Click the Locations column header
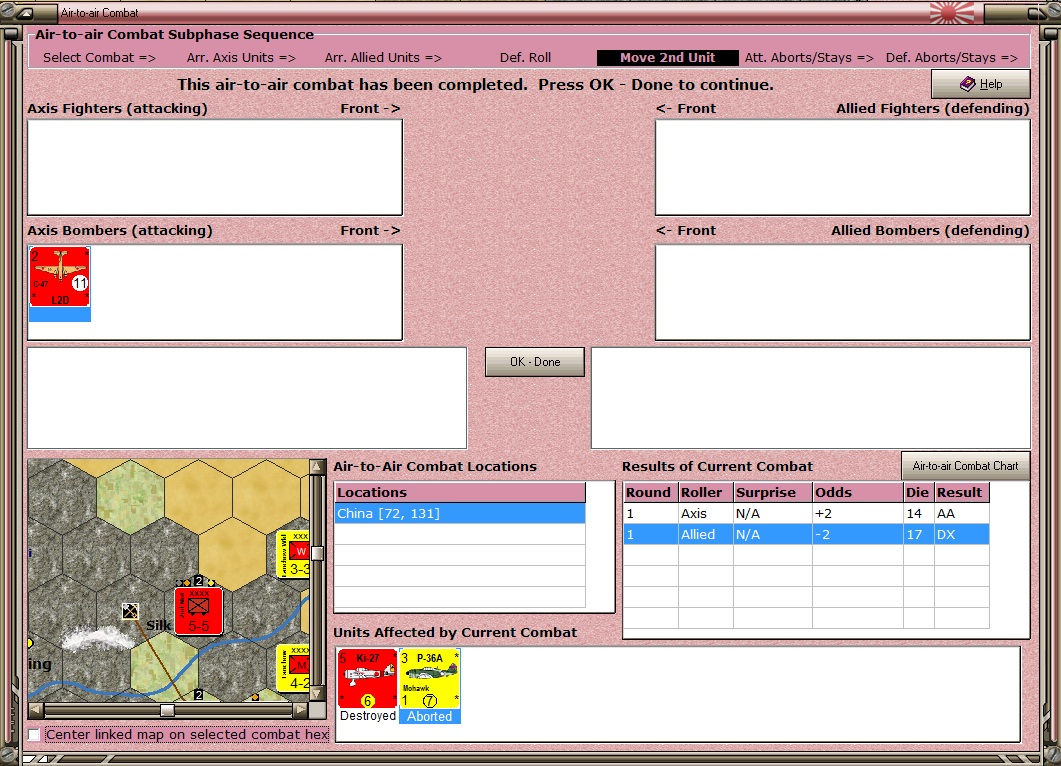 (x=460, y=493)
